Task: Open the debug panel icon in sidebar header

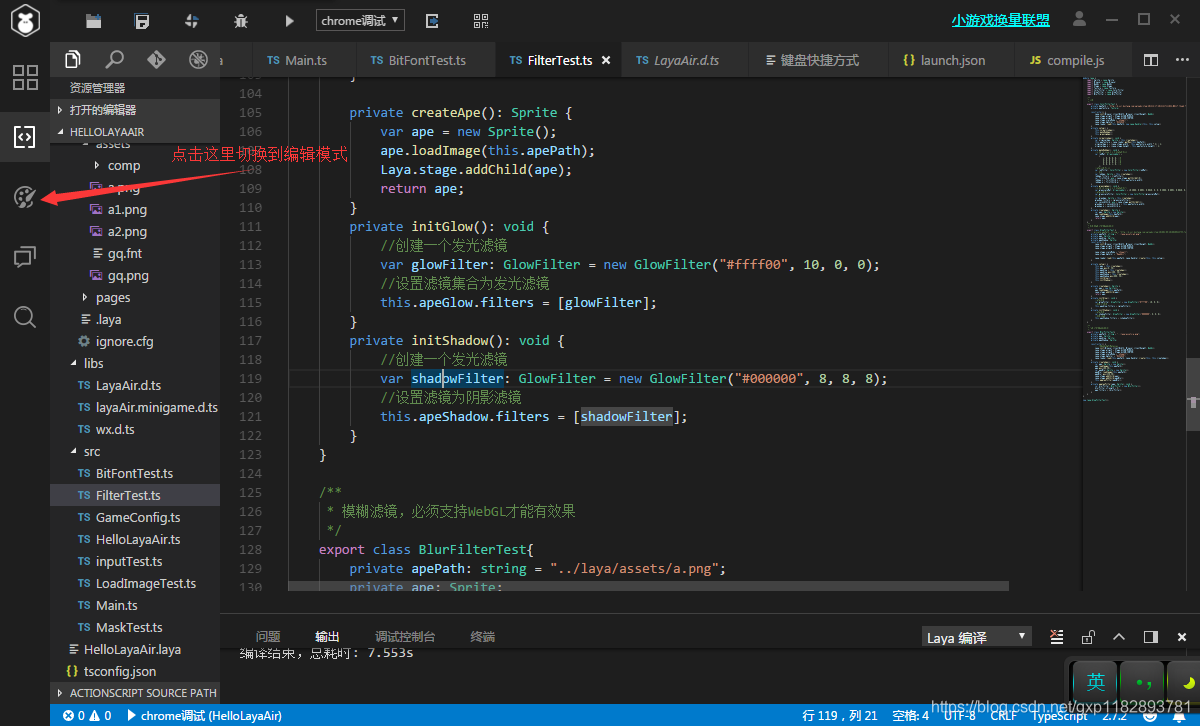Action: tap(199, 59)
